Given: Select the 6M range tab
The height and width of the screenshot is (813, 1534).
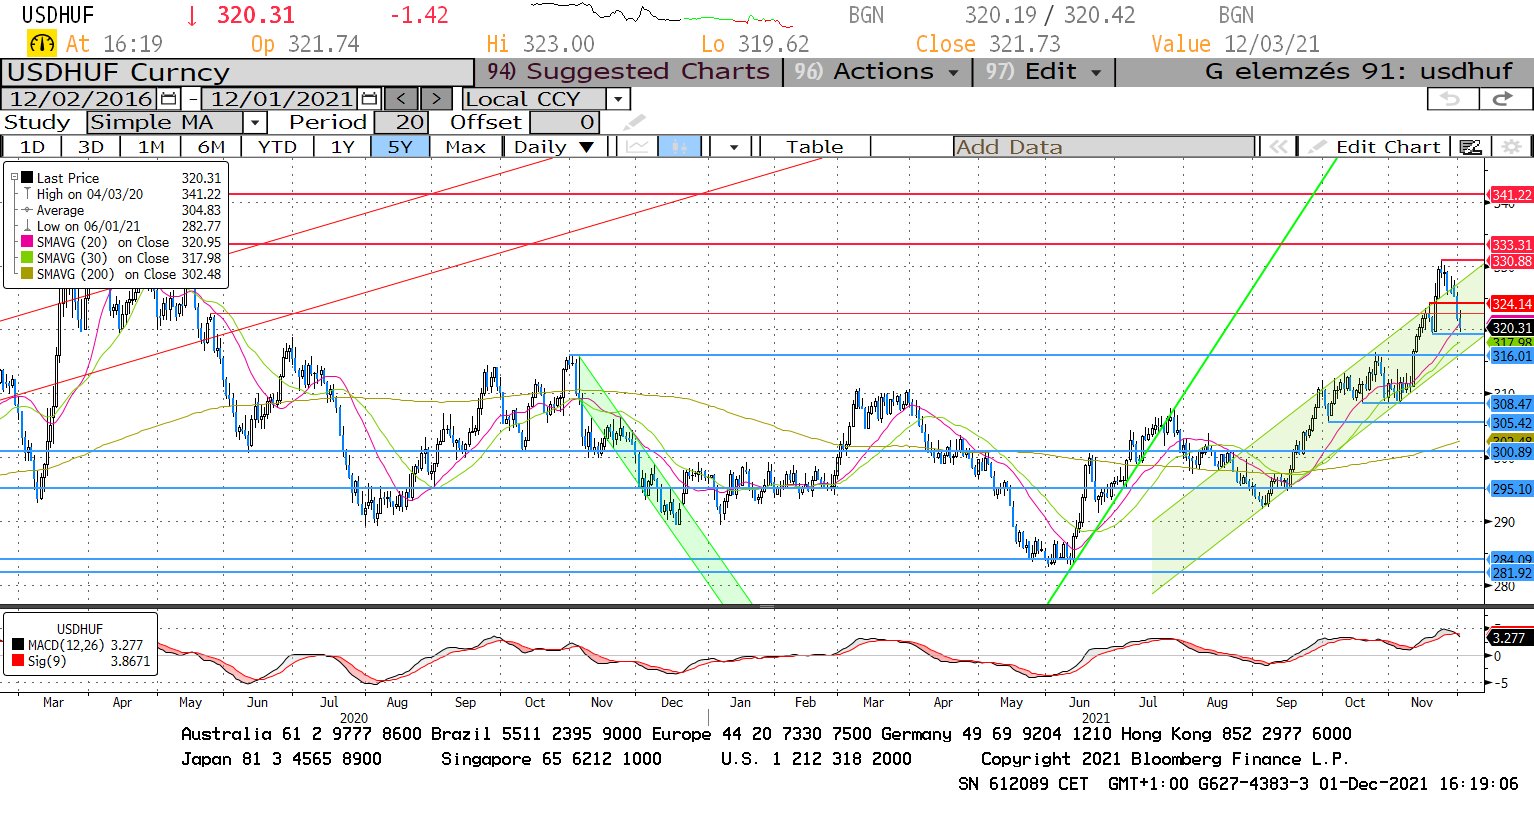Looking at the screenshot, I should [211, 147].
